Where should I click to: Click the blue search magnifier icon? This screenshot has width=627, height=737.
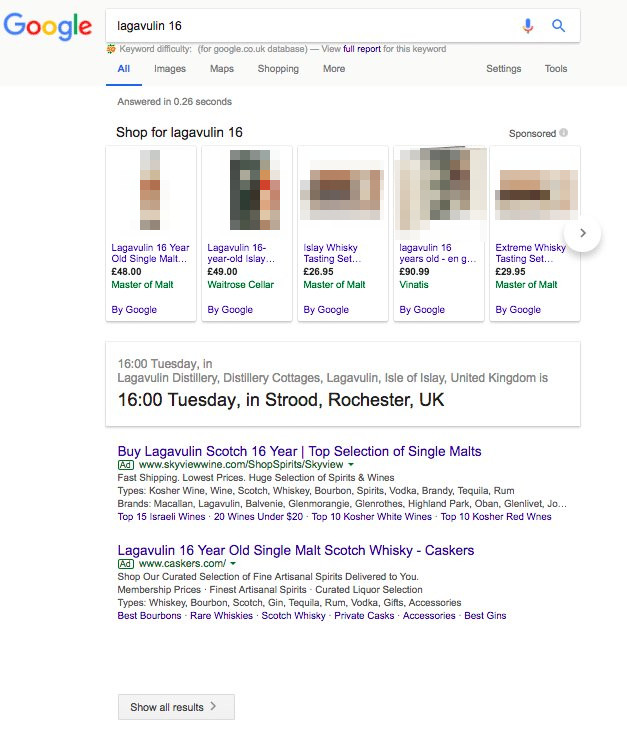pyautogui.click(x=558, y=25)
